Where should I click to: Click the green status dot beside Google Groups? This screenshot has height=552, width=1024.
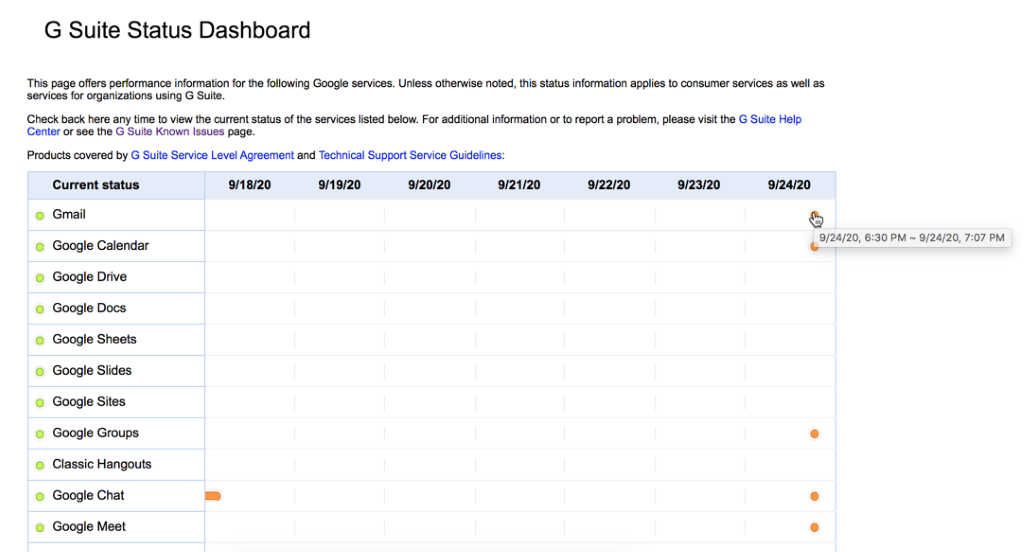40,434
